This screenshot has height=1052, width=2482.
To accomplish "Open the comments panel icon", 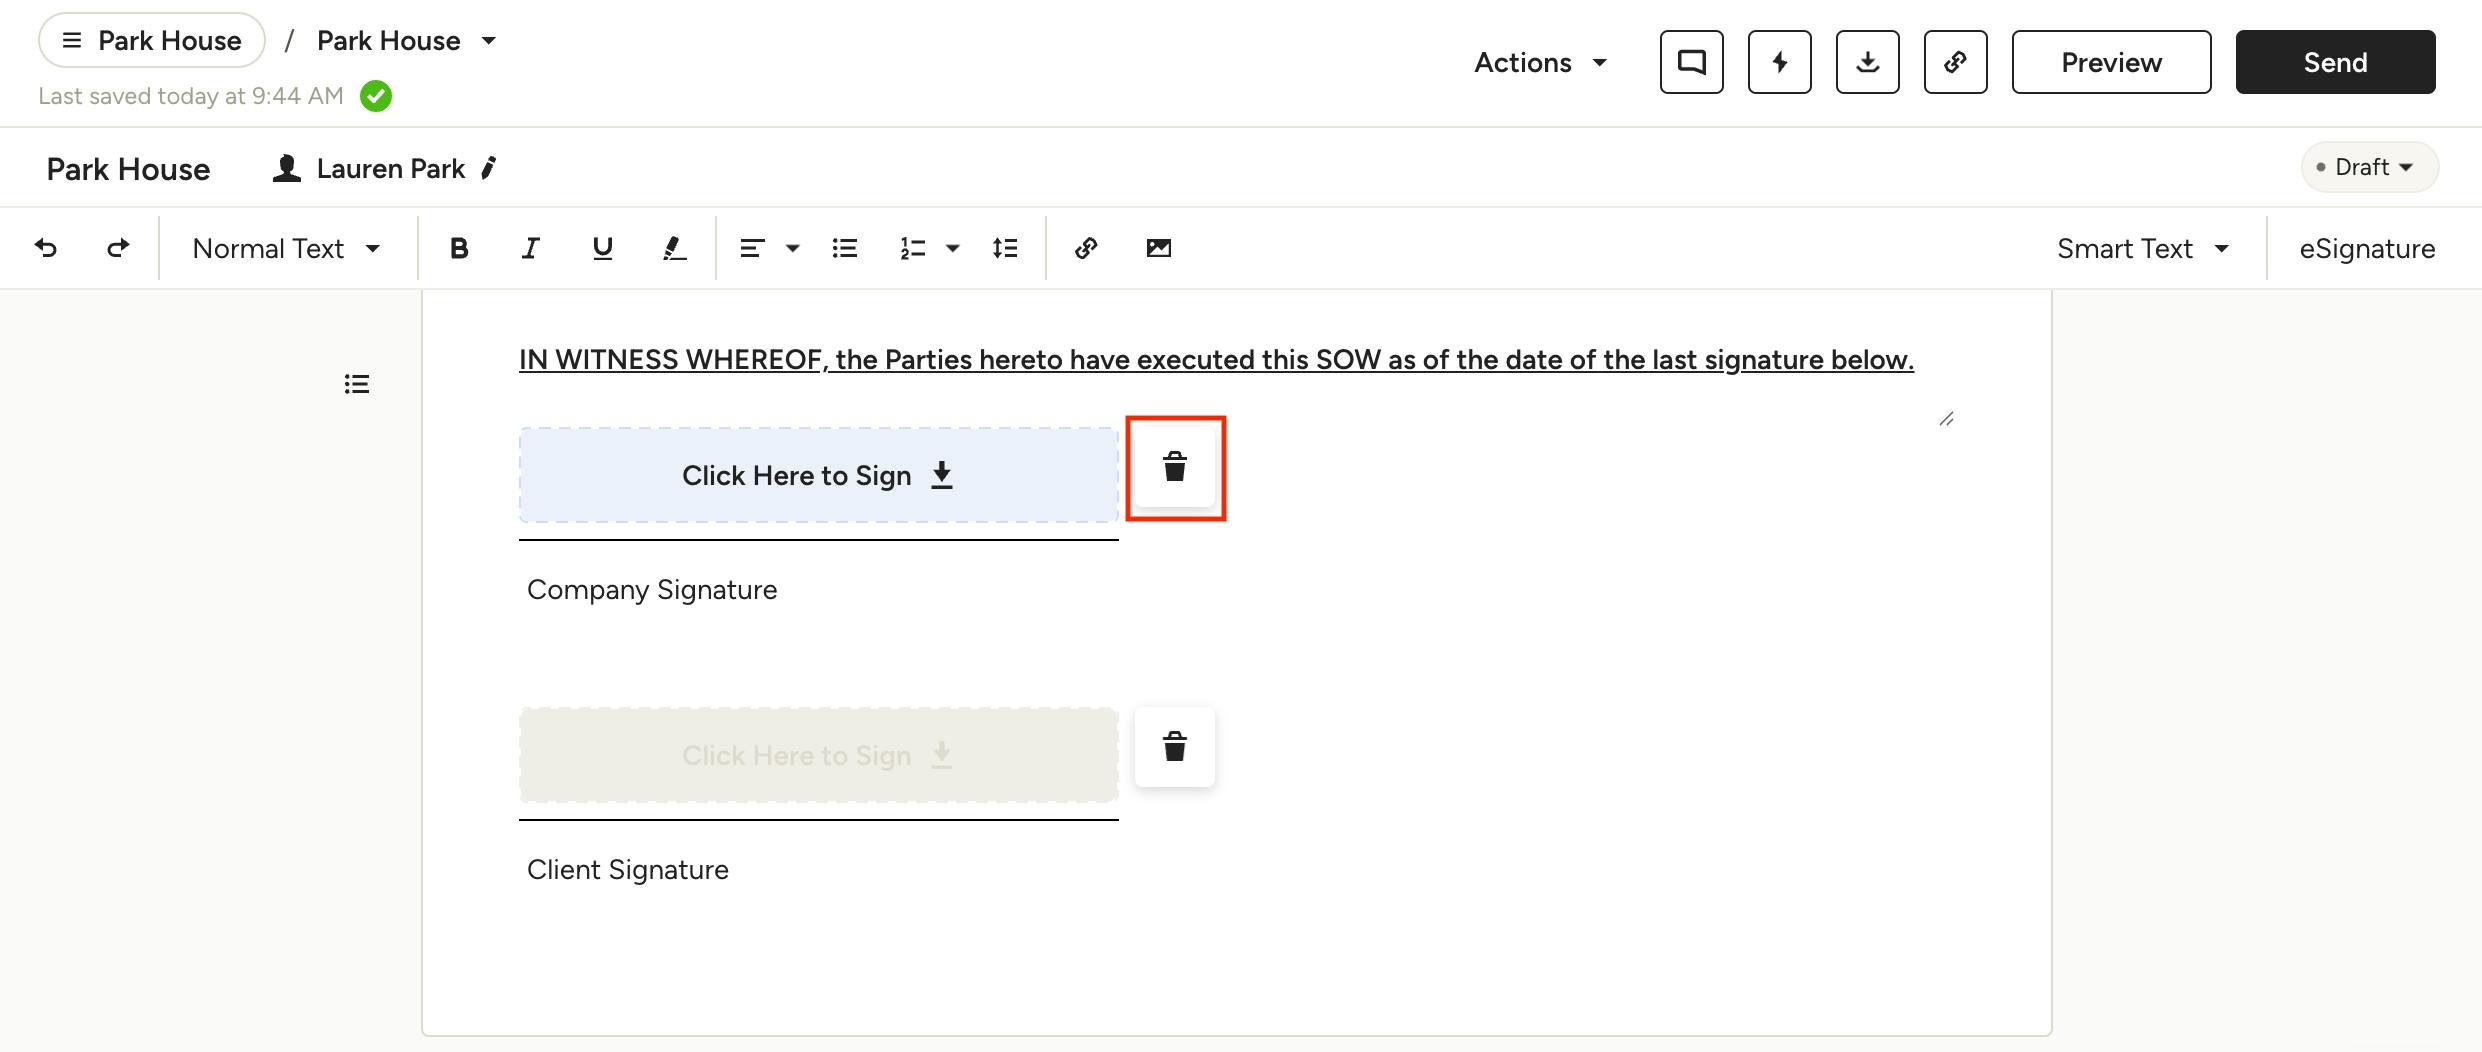I will point(1691,62).
